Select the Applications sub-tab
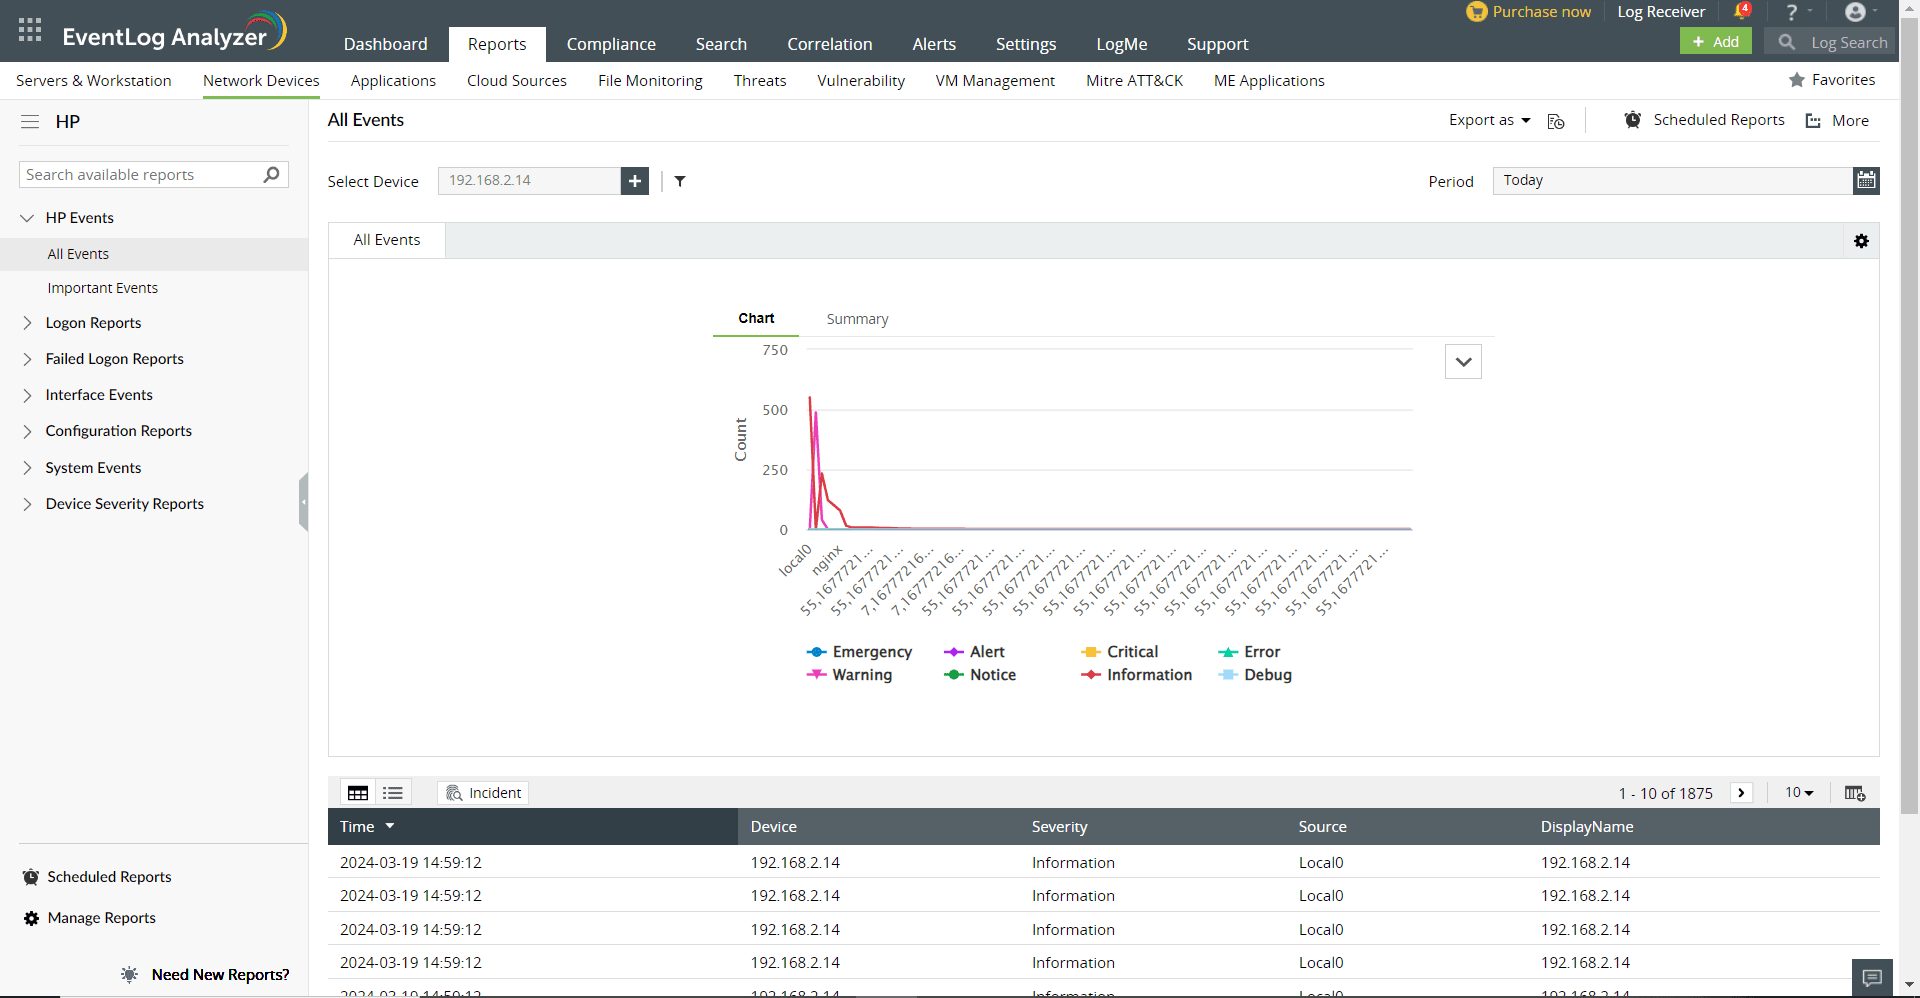 393,81
